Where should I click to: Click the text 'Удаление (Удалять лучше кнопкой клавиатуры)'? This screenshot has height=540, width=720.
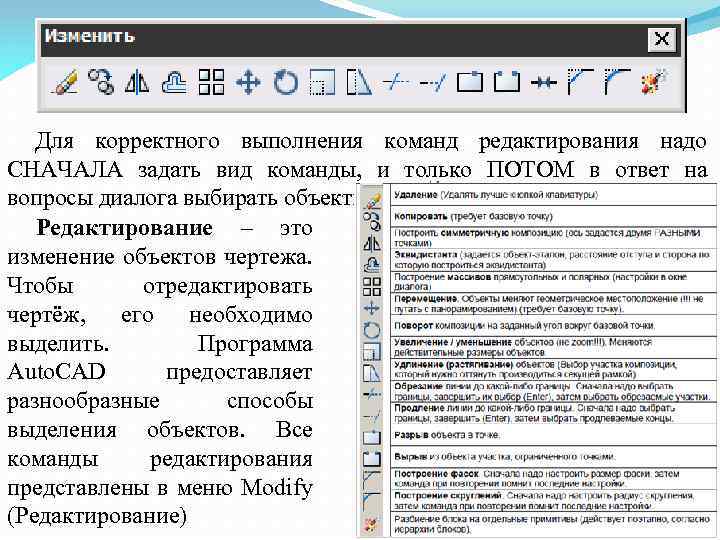[495, 195]
